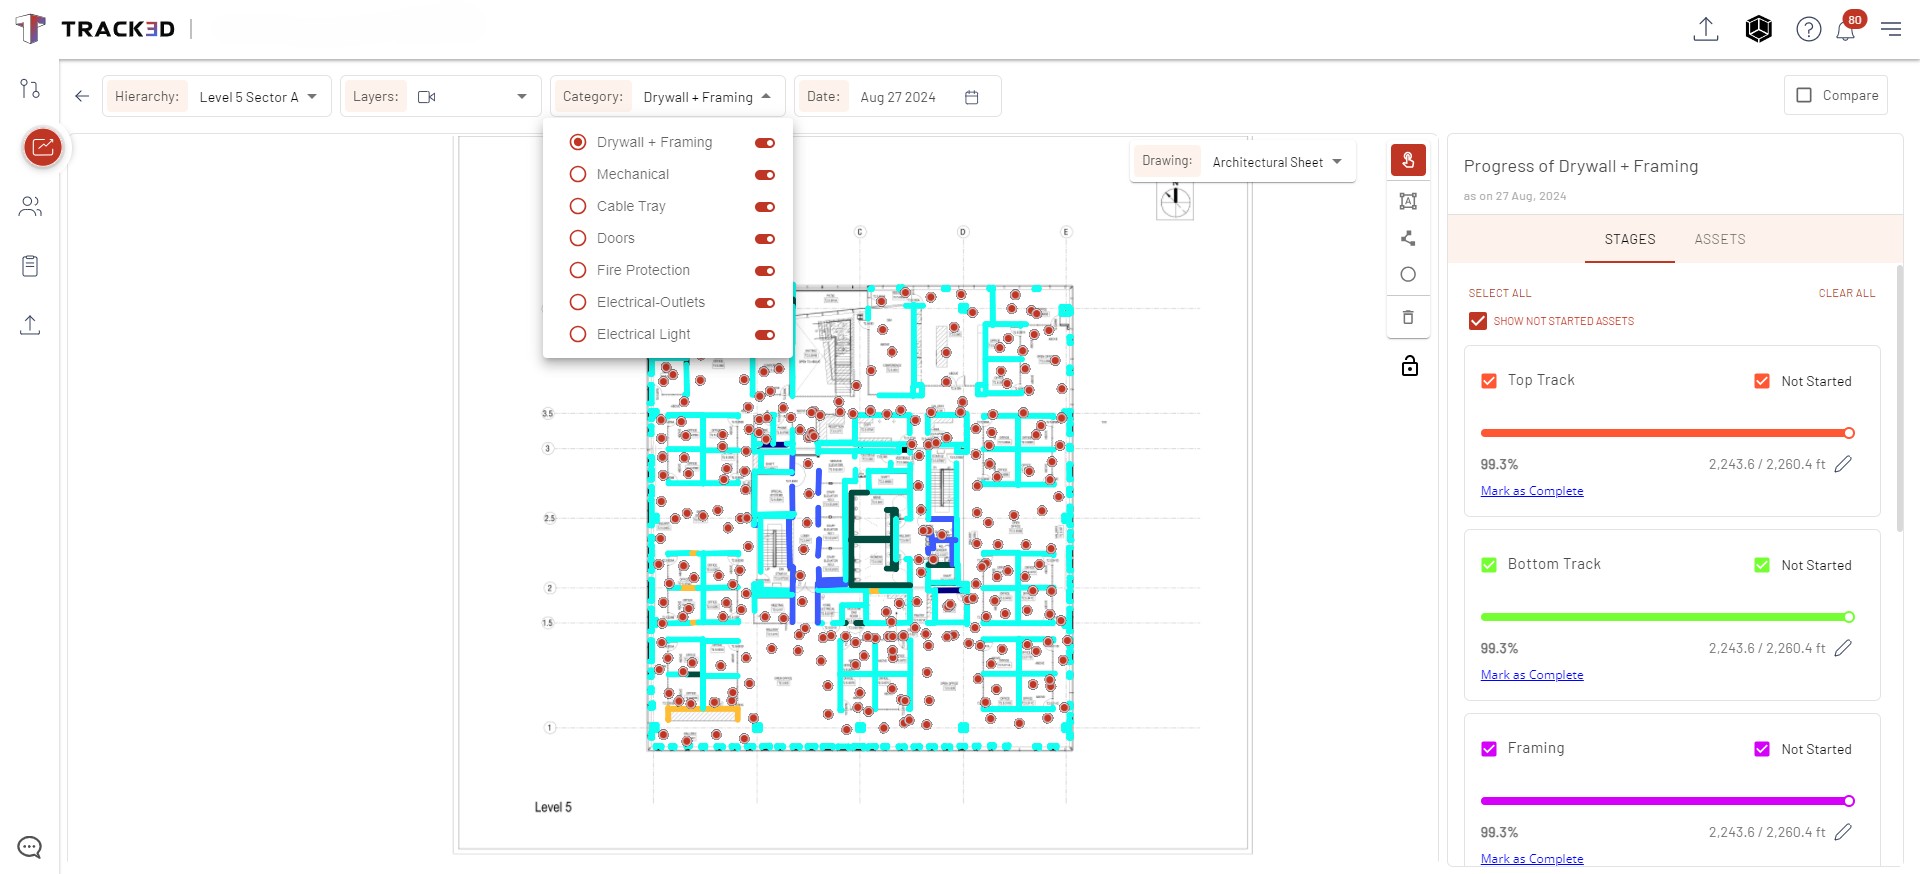
Task: Click the hierarchy tree icon in left sidebar
Action: pyautogui.click(x=30, y=88)
